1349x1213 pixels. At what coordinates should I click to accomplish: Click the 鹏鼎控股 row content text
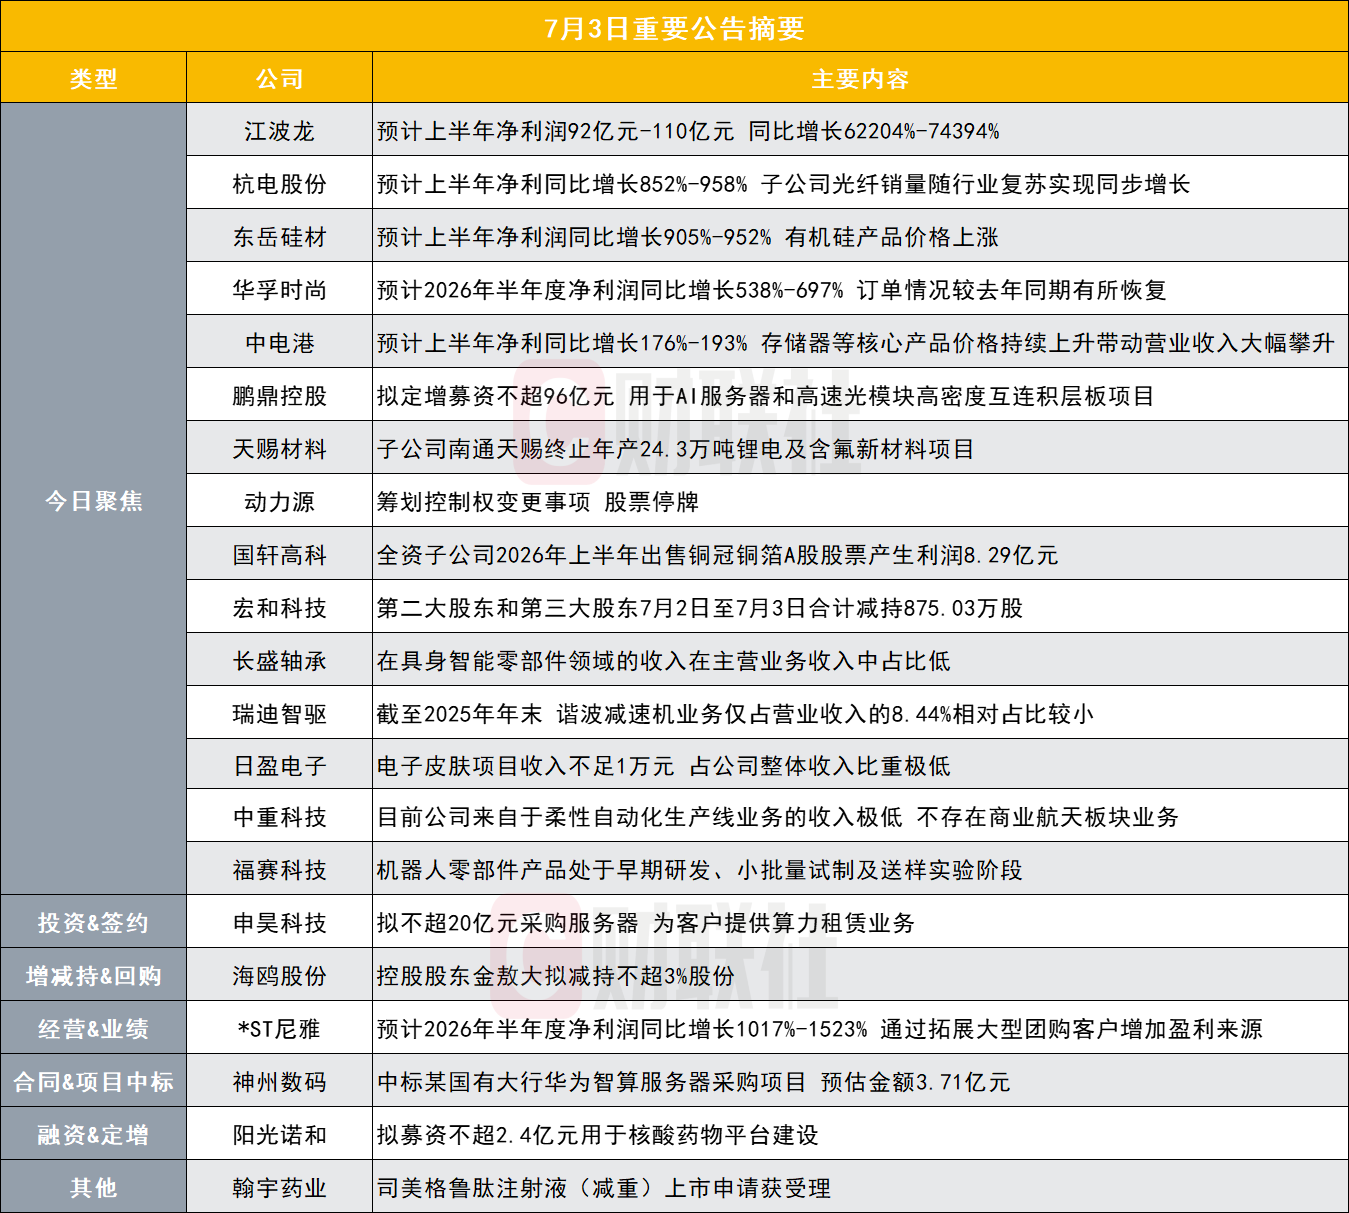pyautogui.click(x=765, y=396)
